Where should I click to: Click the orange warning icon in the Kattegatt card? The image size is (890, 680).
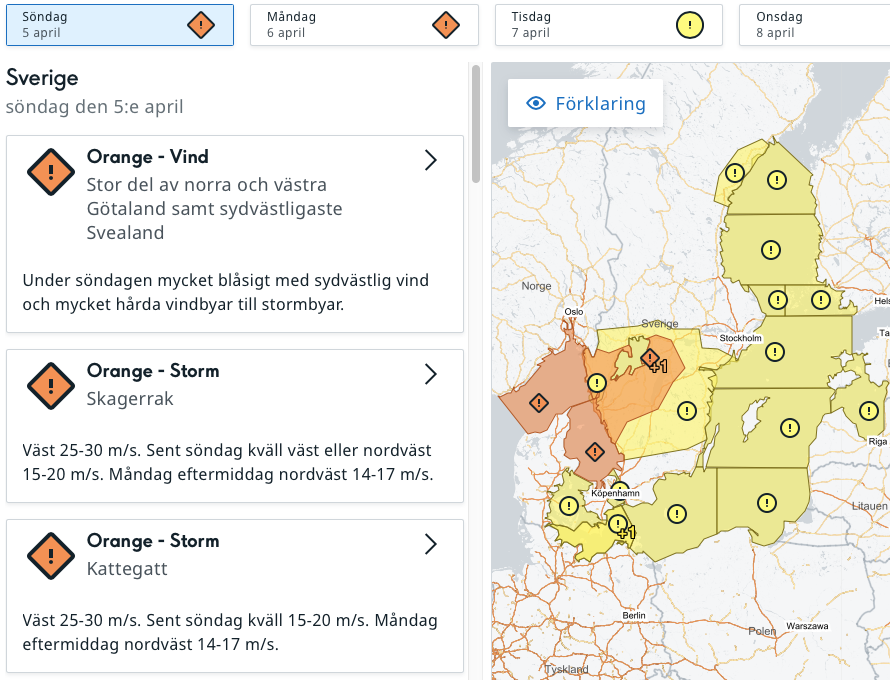(x=51, y=556)
